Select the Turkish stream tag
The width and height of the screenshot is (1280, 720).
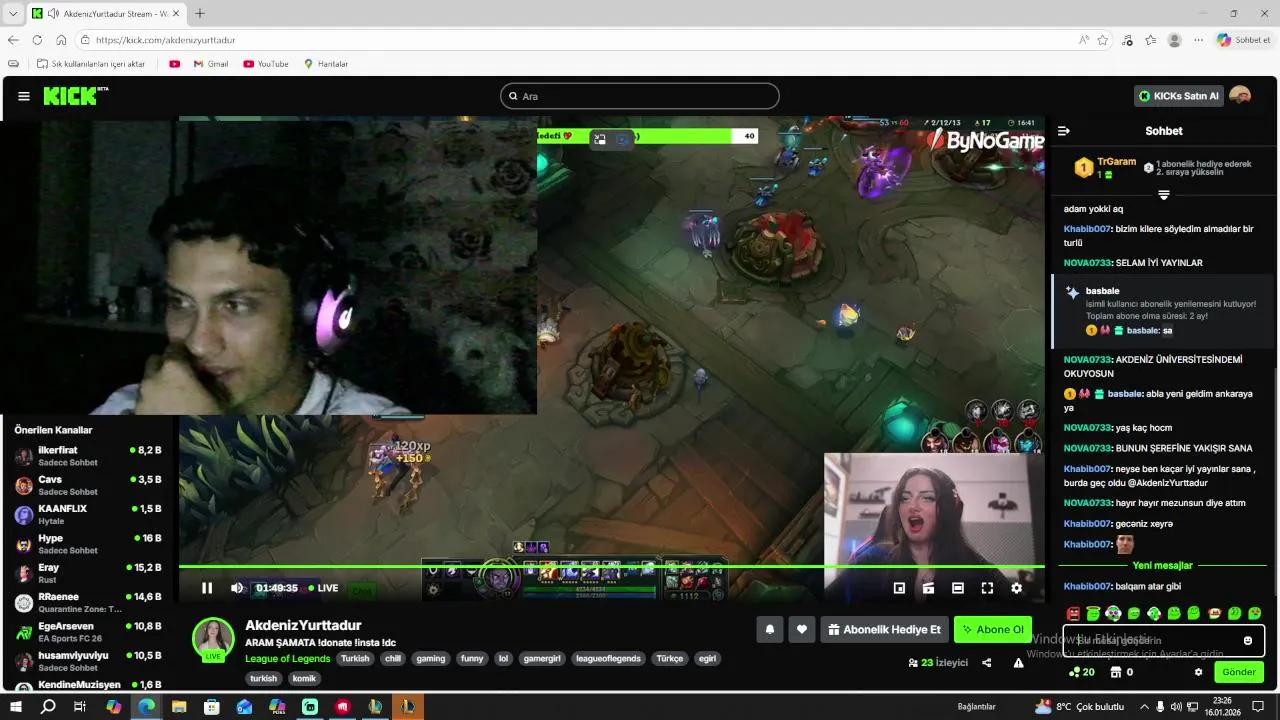pos(355,659)
